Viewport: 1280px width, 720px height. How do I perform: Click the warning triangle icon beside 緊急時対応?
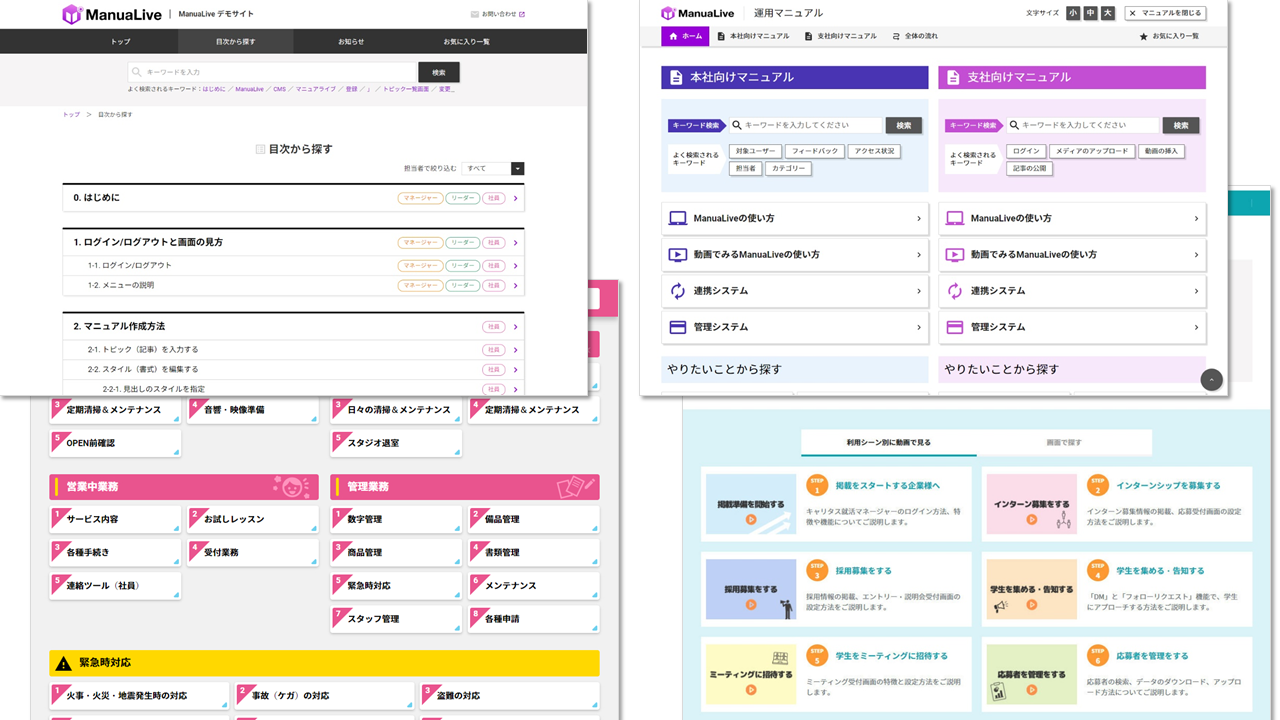tap(64, 663)
